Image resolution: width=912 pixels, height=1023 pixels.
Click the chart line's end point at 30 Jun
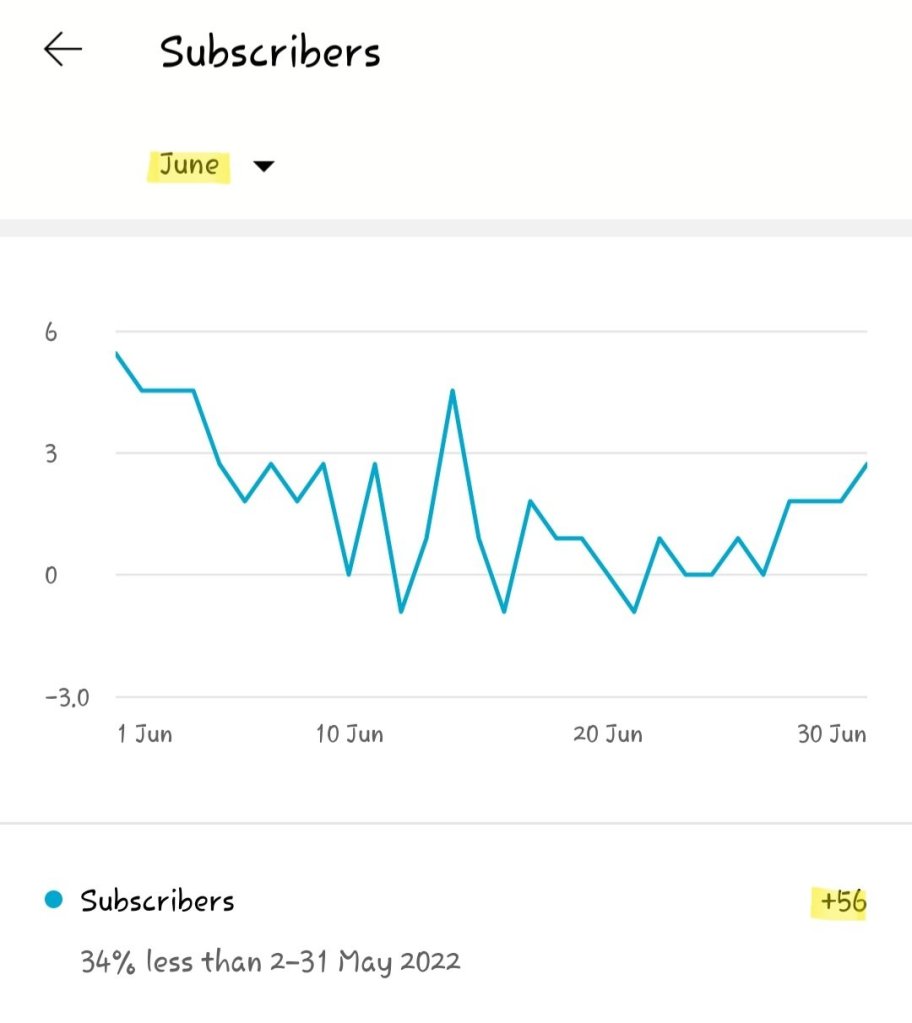tap(866, 464)
